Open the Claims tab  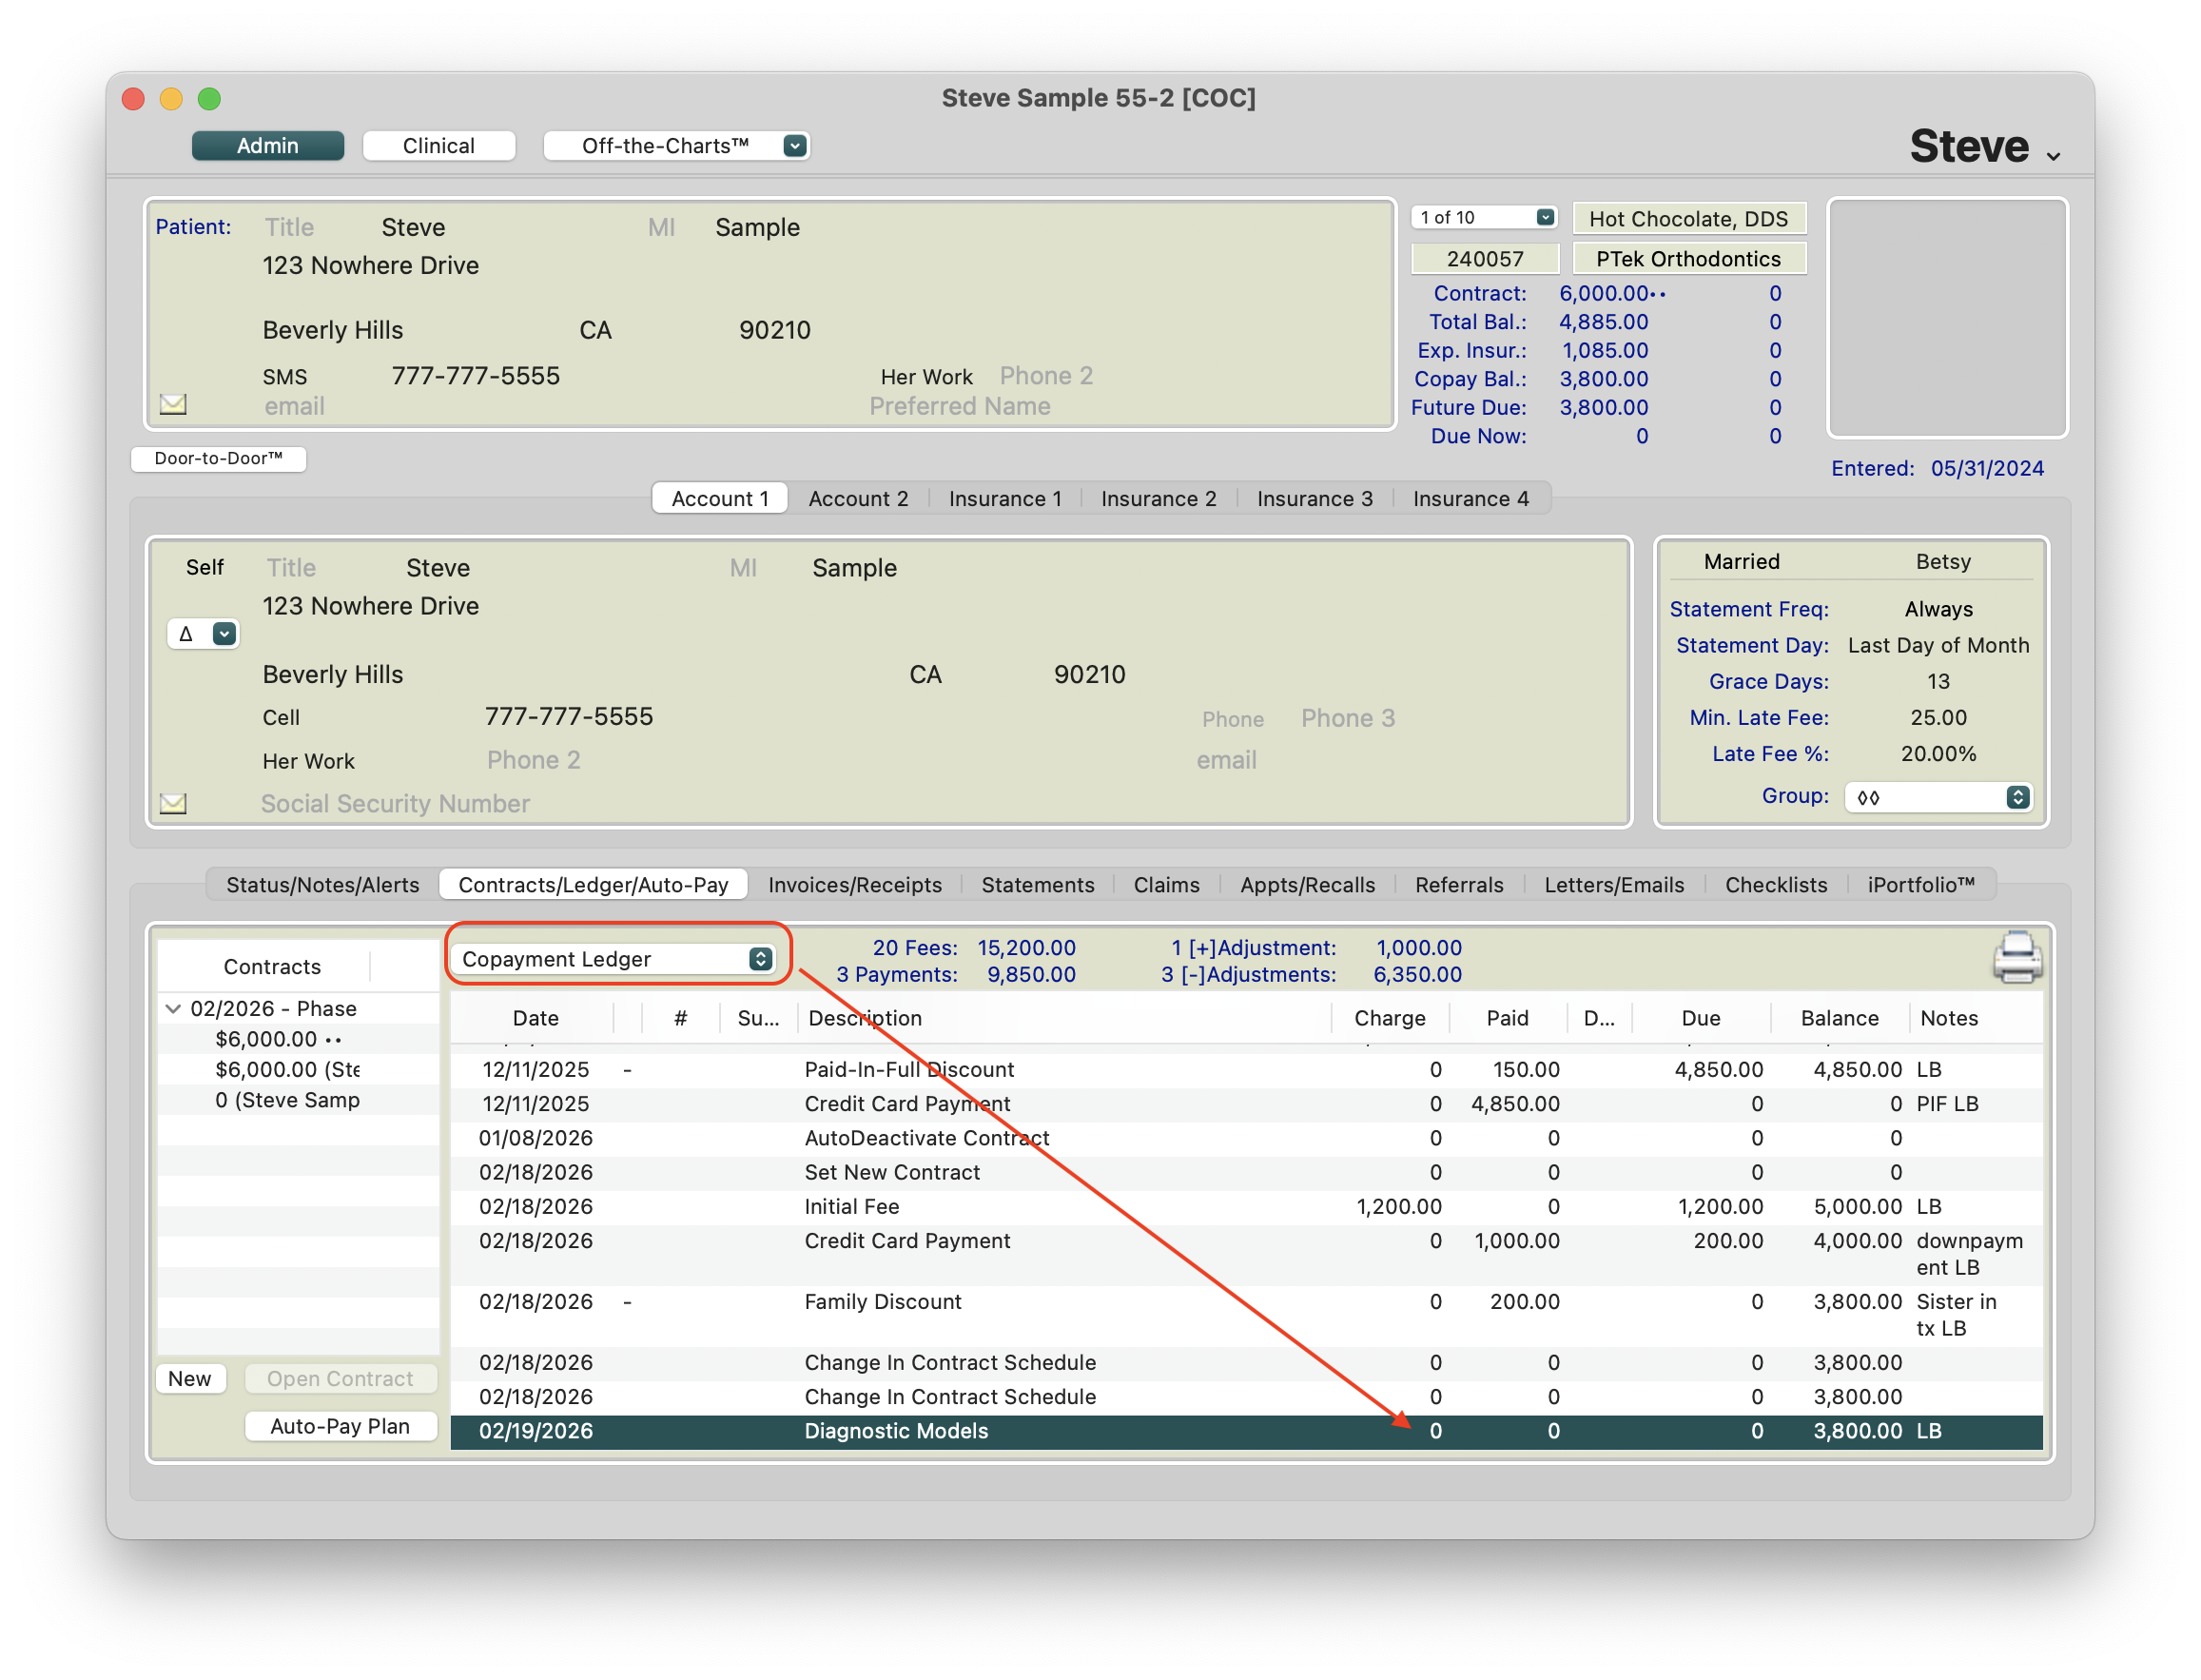click(1165, 884)
